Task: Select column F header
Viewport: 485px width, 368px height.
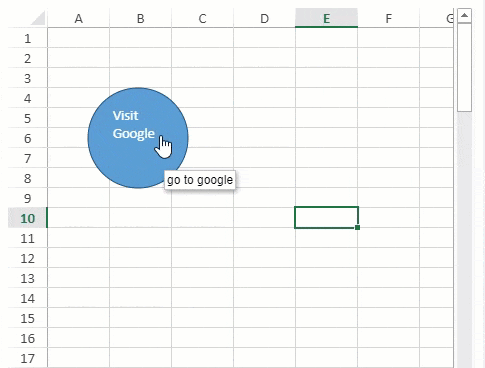Action: 388,18
